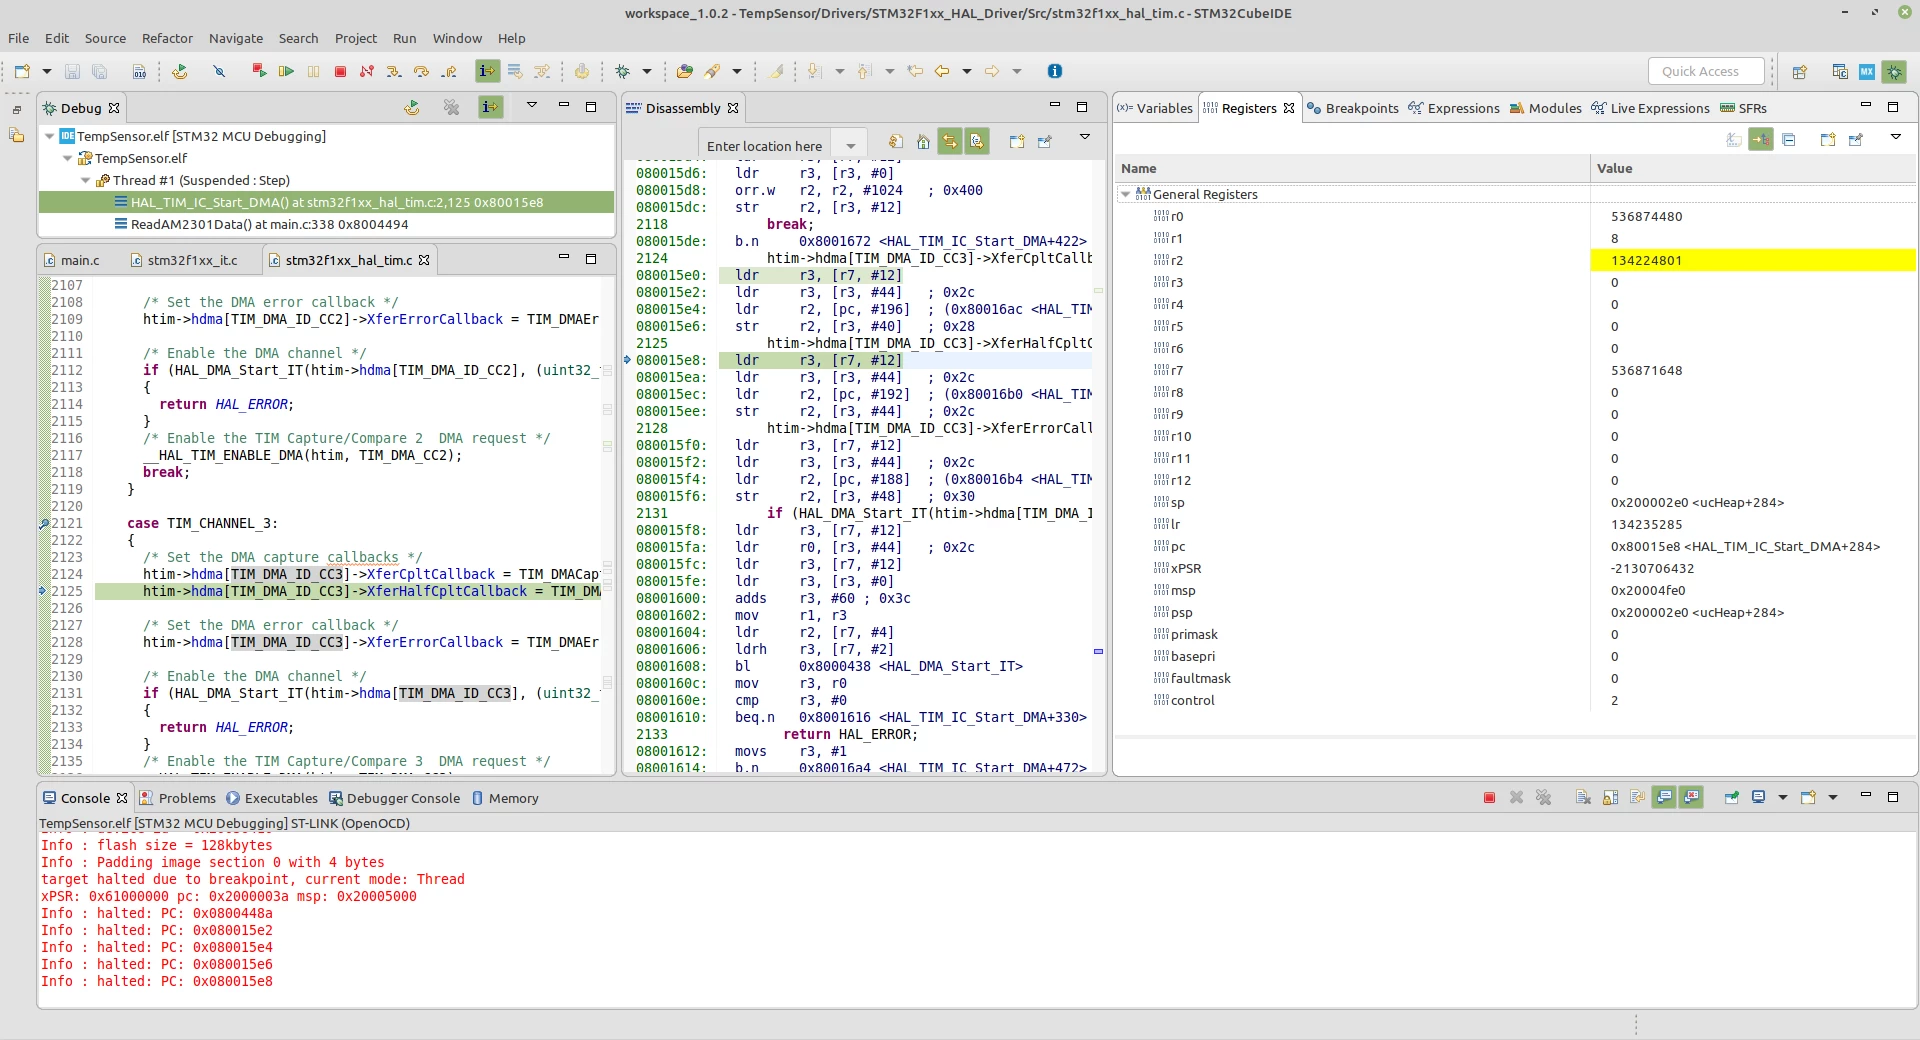The image size is (1920, 1040).
Task: Click Disassembly refresh view icon
Action: (x=896, y=142)
